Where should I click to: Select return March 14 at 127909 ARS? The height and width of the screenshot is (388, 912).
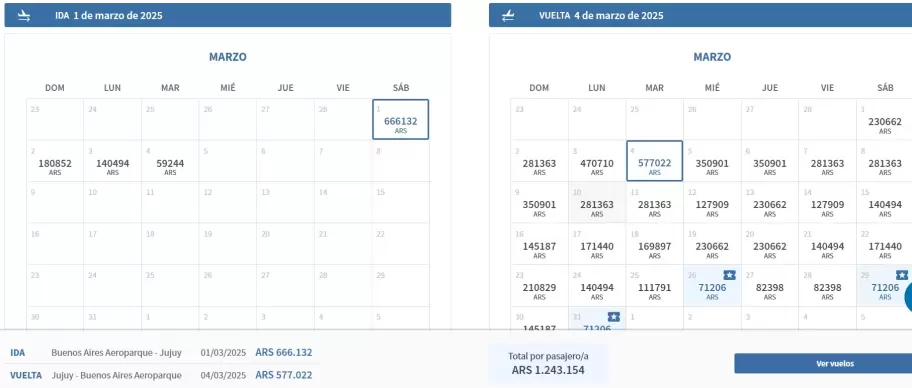pos(827,202)
